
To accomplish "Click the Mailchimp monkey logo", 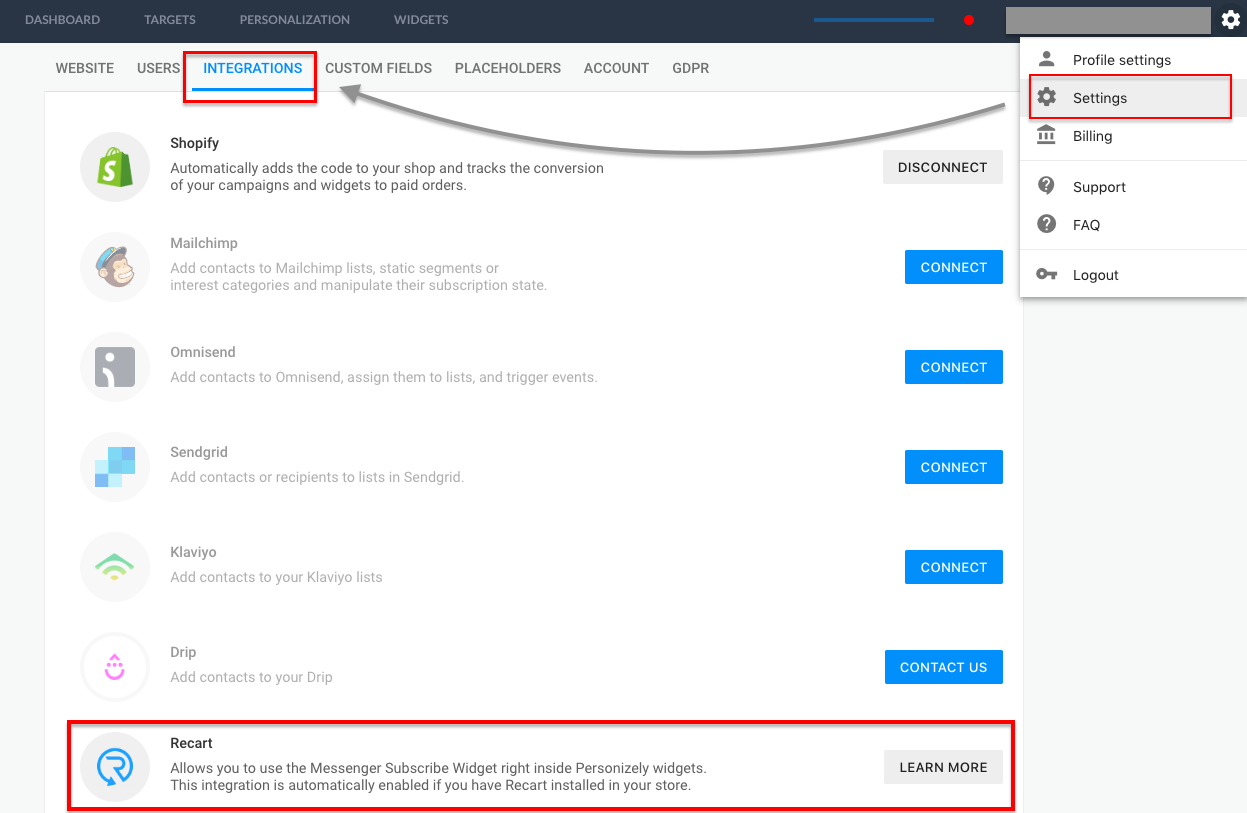I will pos(115,267).
